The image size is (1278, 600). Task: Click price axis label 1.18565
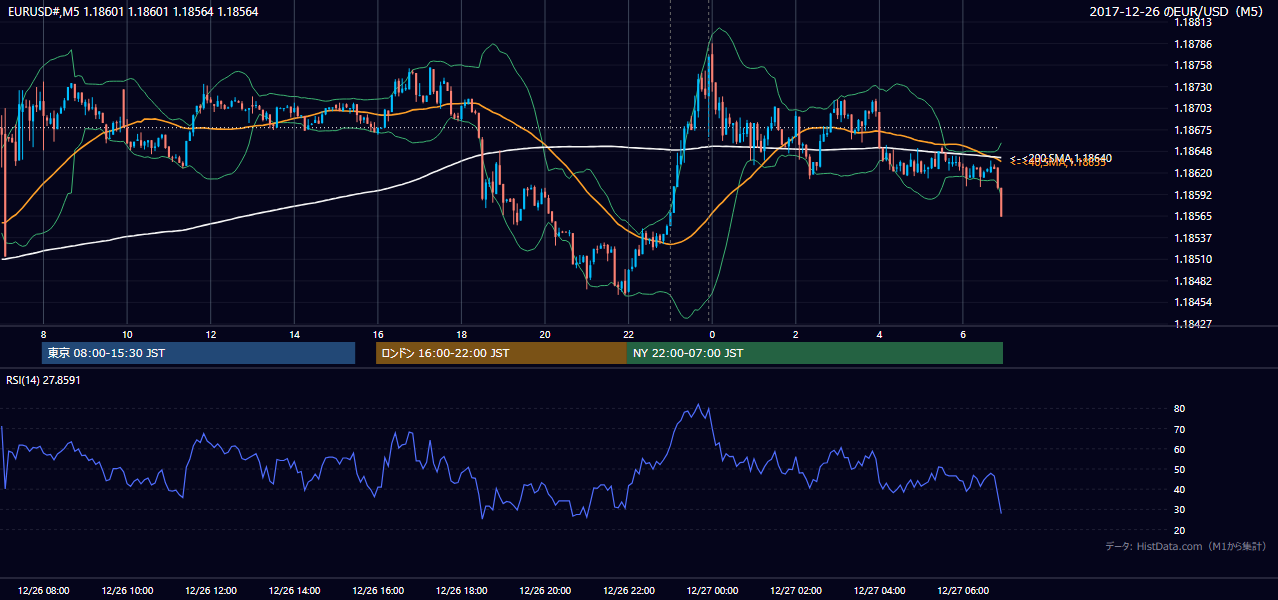(x=1193, y=216)
